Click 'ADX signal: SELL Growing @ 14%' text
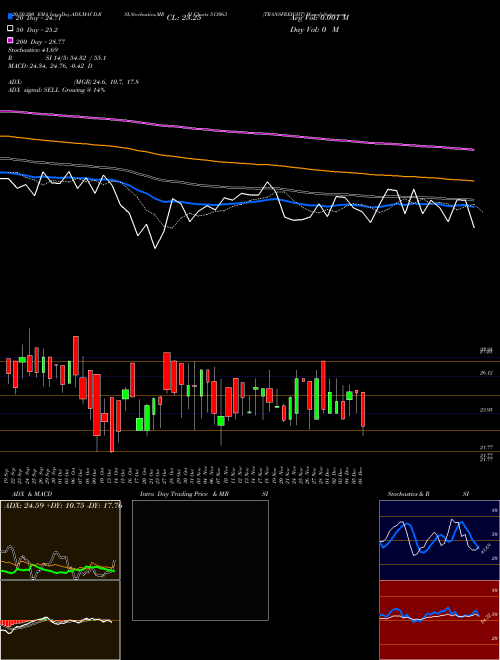500x660 pixels. pos(56,90)
